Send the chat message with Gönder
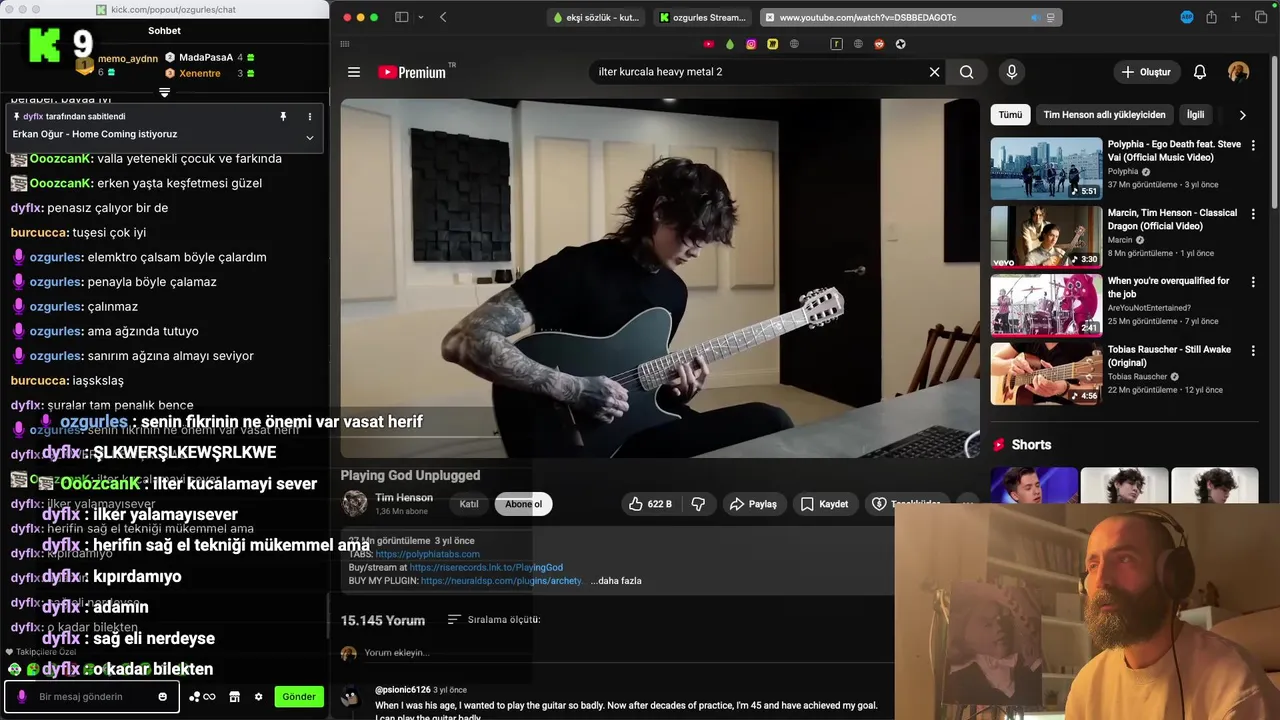 point(298,697)
